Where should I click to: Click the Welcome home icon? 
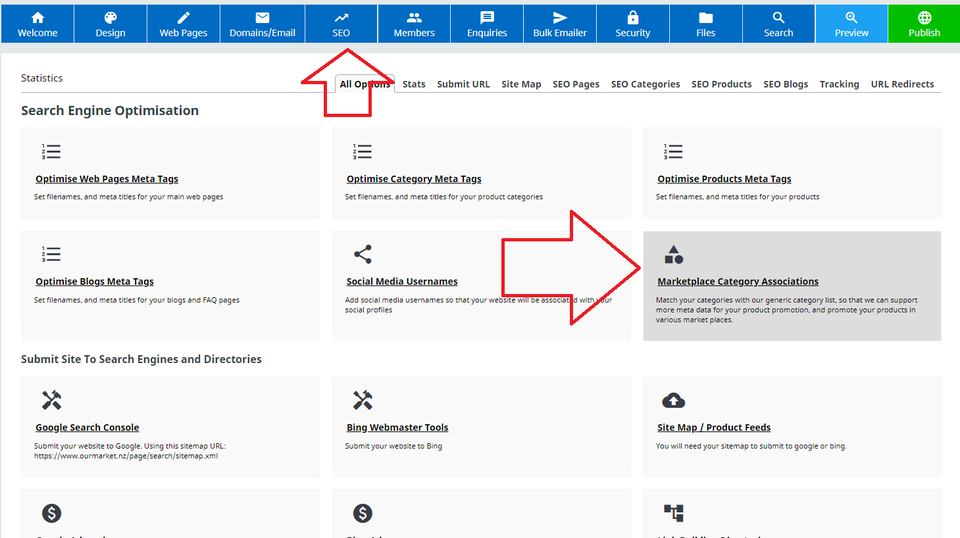pyautogui.click(x=37, y=18)
